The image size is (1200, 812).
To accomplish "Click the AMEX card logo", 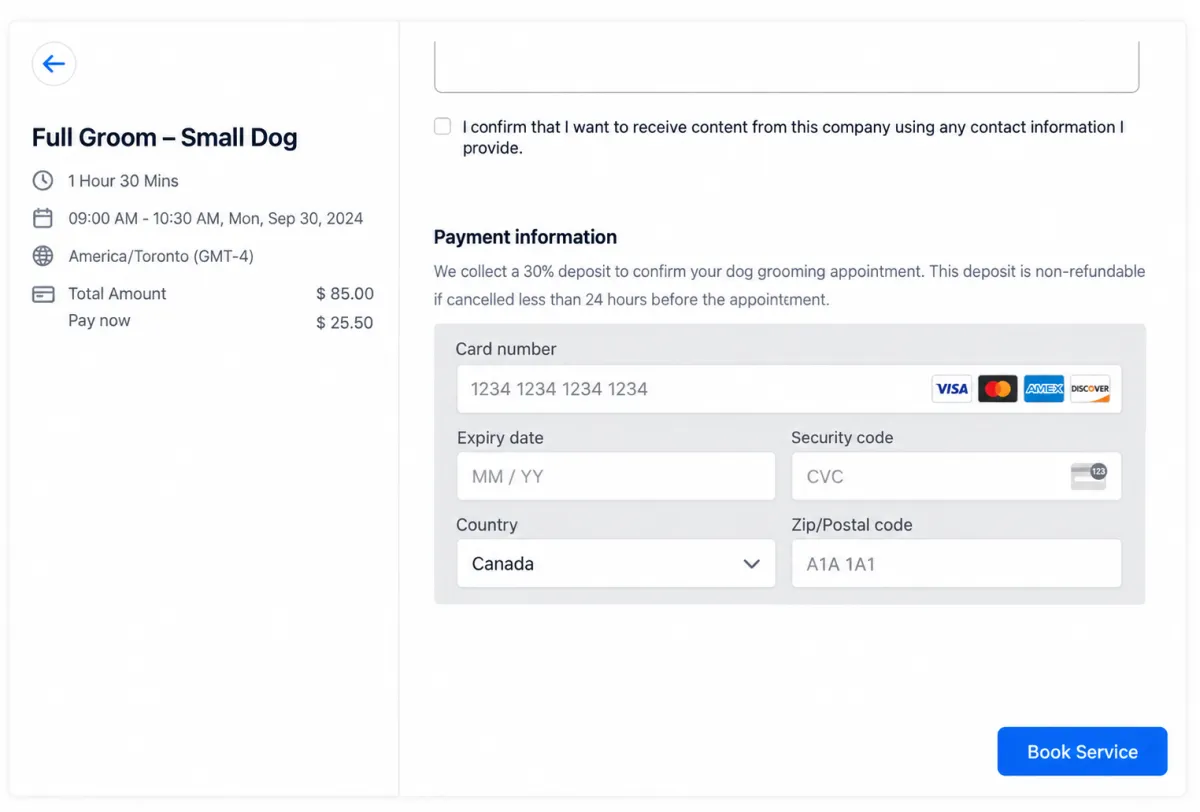I will point(1044,389).
